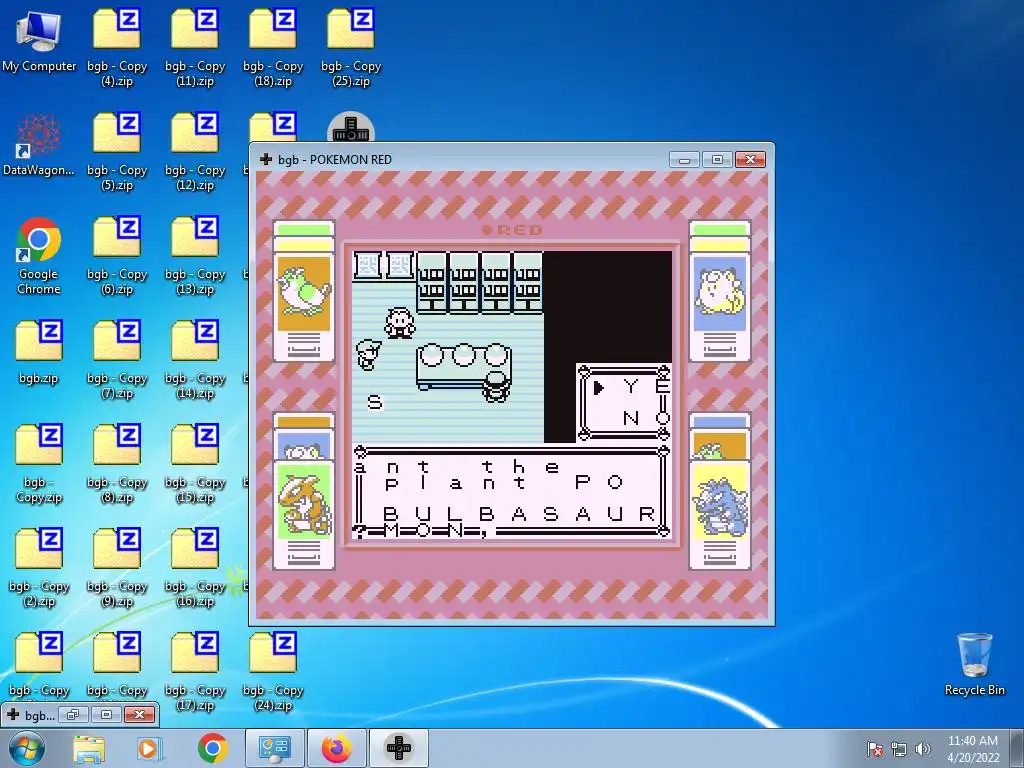The width and height of the screenshot is (1024, 768).
Task: Switch to the bgb emulator taskbar button
Action: [399, 748]
